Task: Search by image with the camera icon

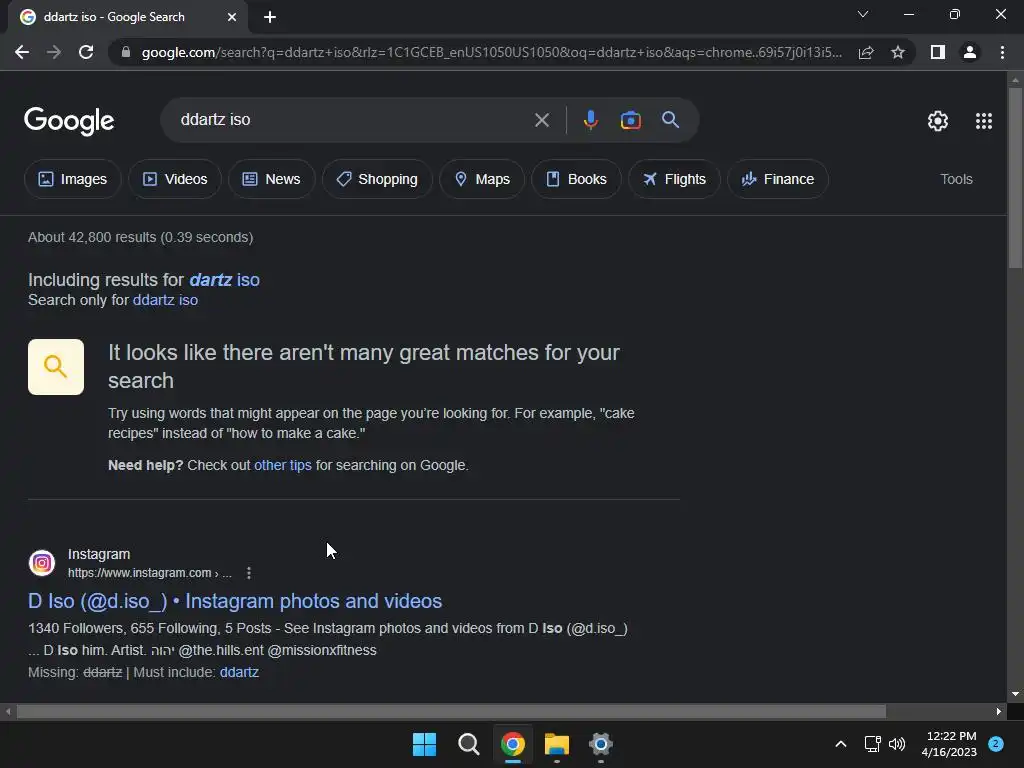Action: tap(630, 120)
